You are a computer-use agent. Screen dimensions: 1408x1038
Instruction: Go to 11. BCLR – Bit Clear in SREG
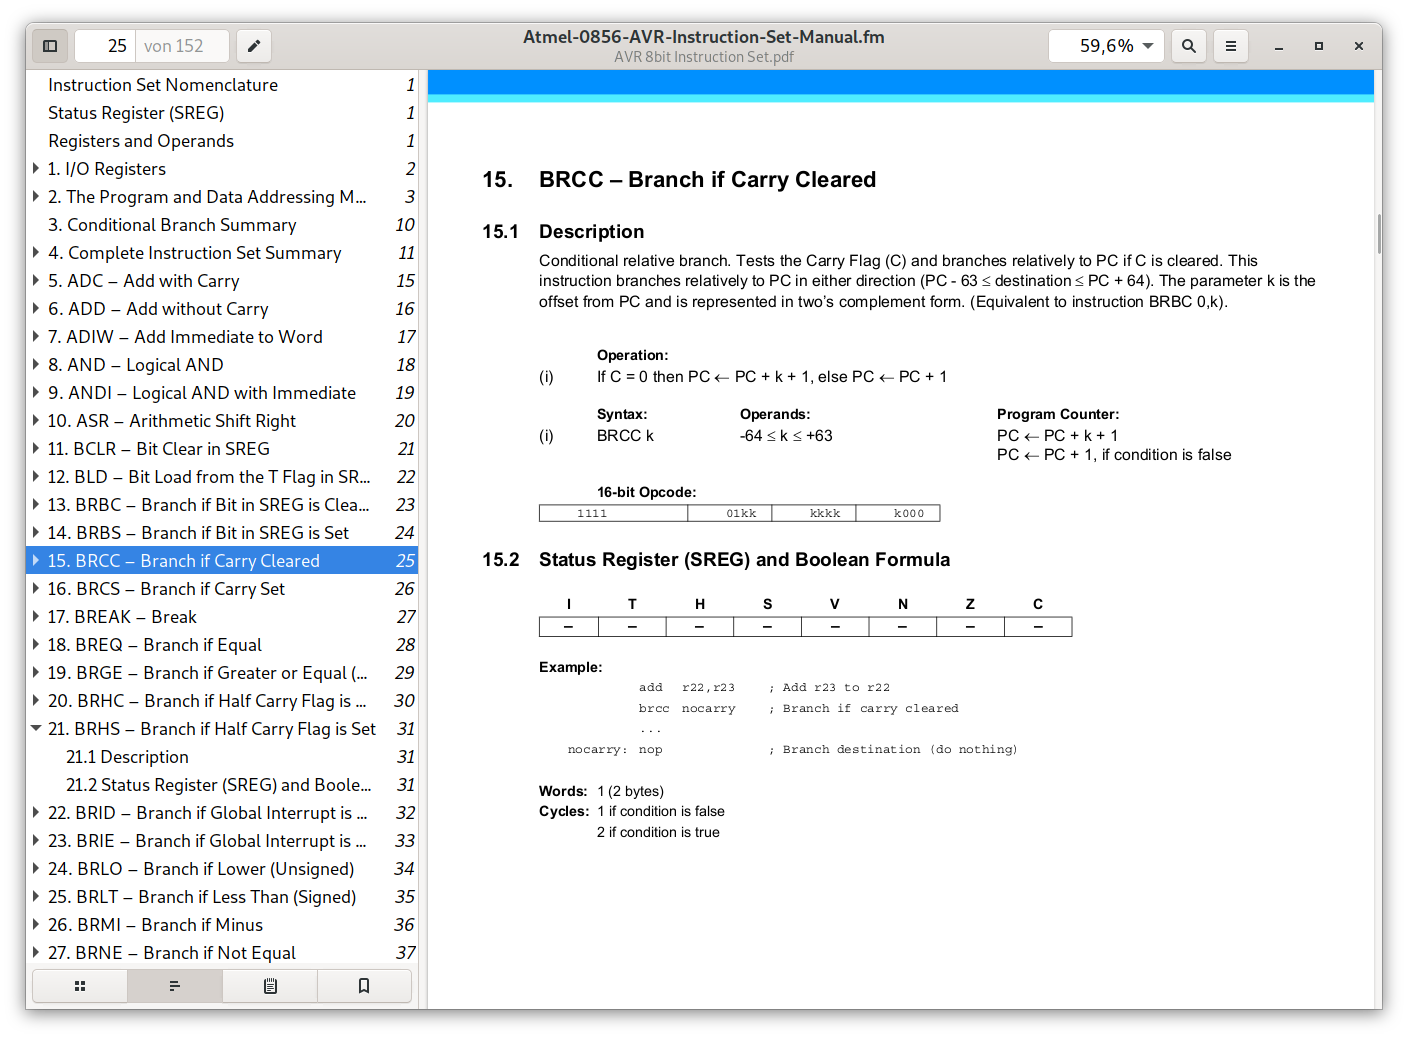222,449
